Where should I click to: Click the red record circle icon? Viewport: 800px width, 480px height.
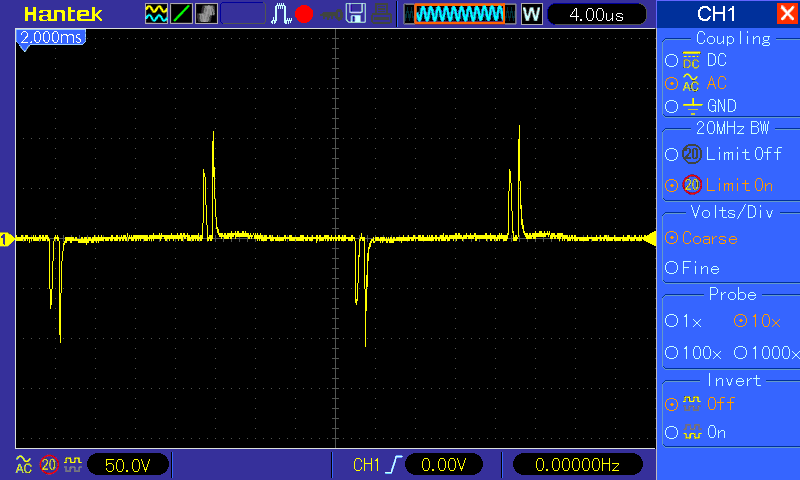pos(304,14)
